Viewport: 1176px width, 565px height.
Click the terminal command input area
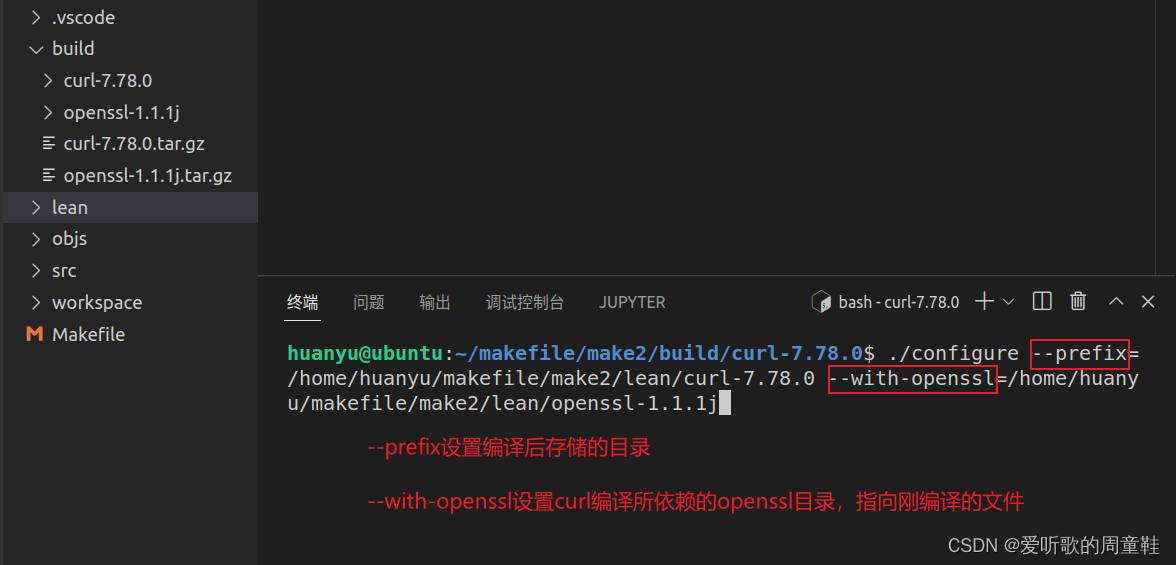pos(712,378)
